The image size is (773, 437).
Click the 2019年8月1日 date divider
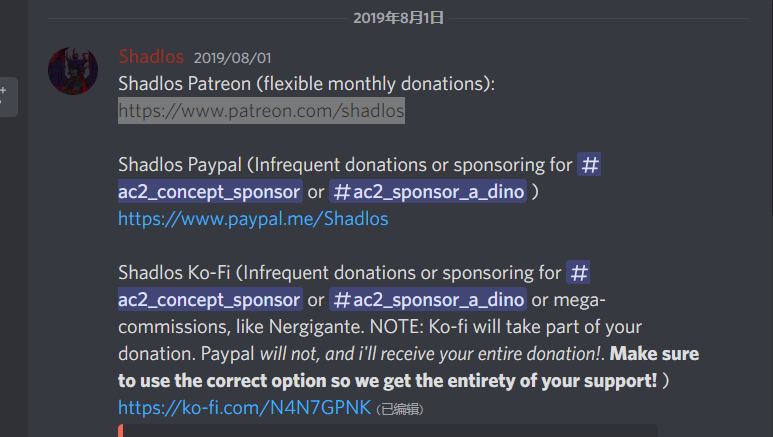coord(398,17)
